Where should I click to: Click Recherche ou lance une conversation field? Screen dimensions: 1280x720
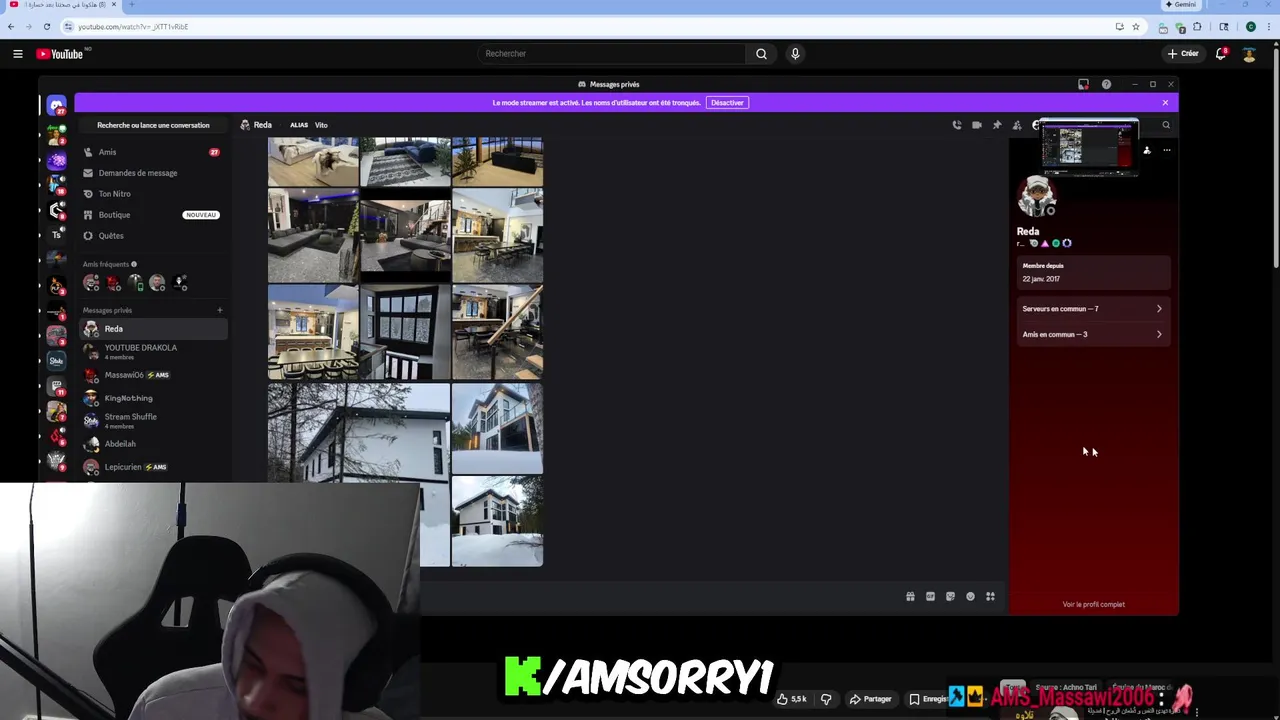[153, 125]
